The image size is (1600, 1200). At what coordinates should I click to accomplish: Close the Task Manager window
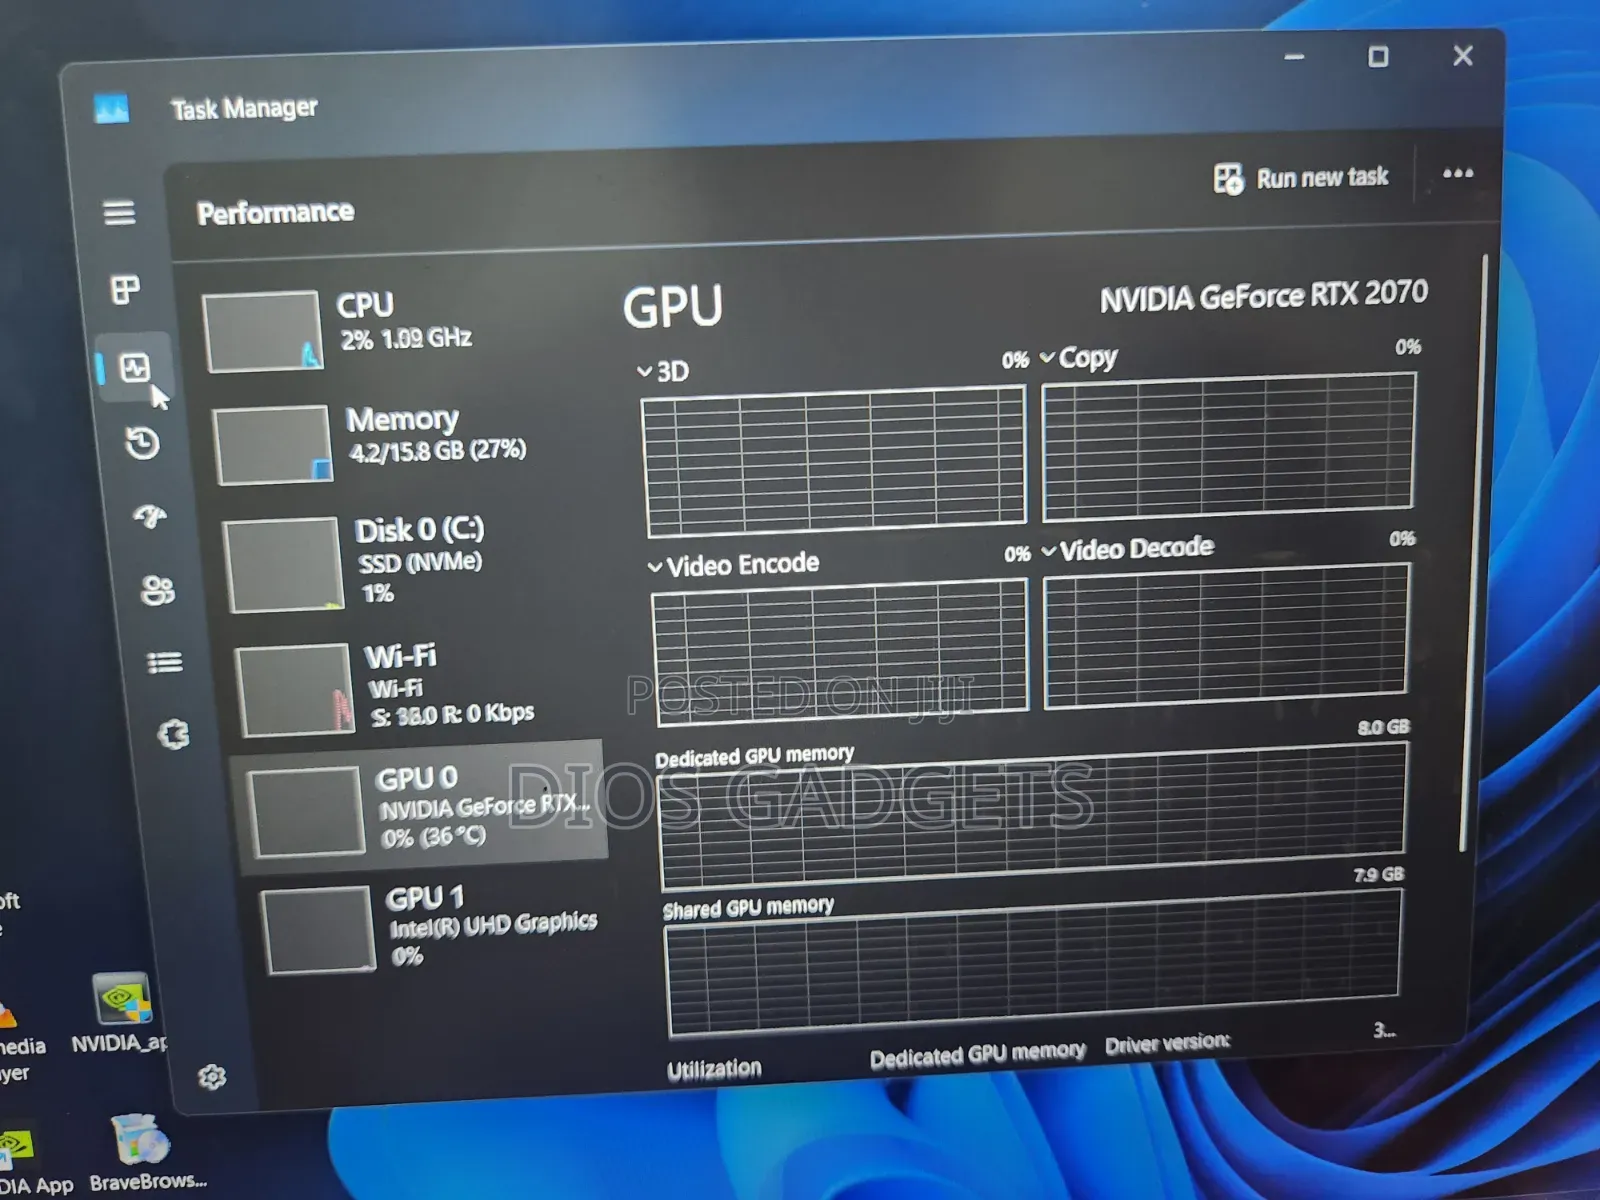pos(1463,56)
